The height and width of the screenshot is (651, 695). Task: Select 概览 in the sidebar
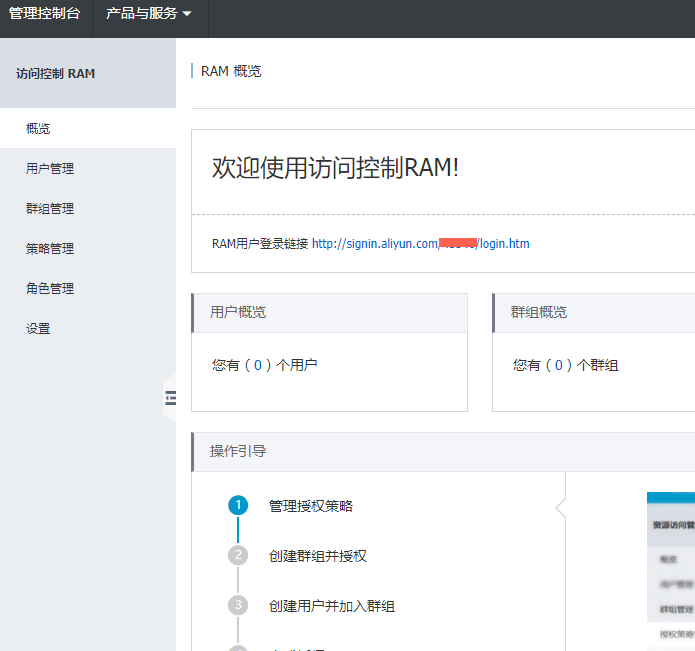(88, 129)
